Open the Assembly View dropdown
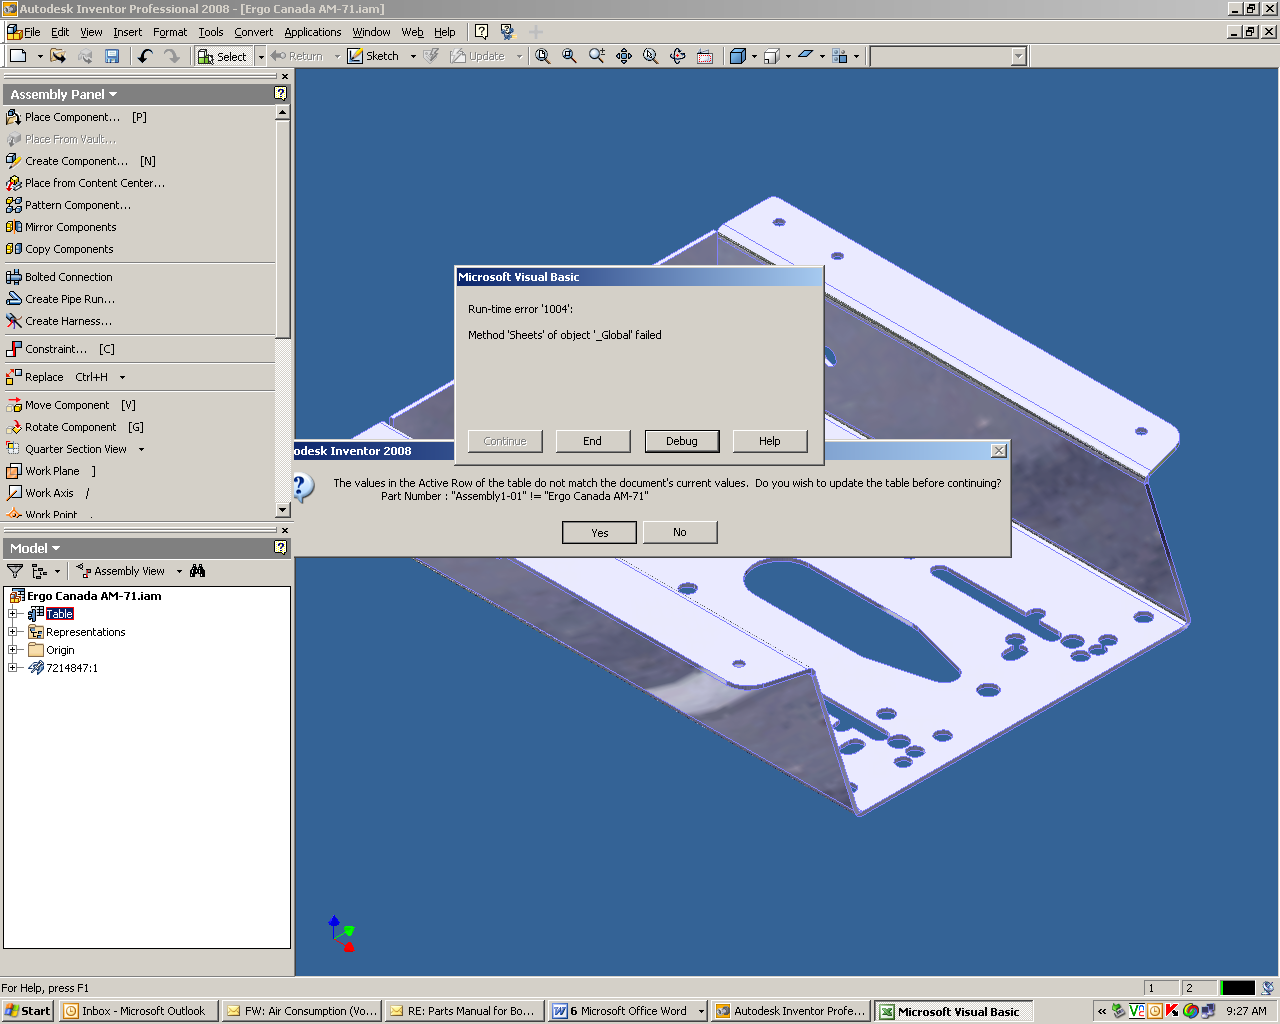Screen dimensions: 1280x1024 (x=179, y=571)
